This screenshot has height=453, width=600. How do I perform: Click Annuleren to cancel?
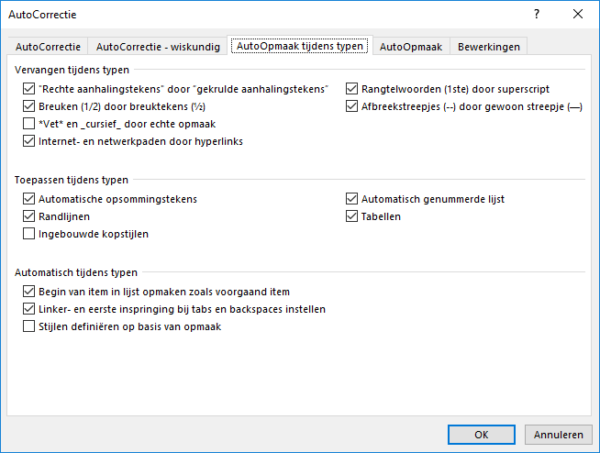coord(558,435)
